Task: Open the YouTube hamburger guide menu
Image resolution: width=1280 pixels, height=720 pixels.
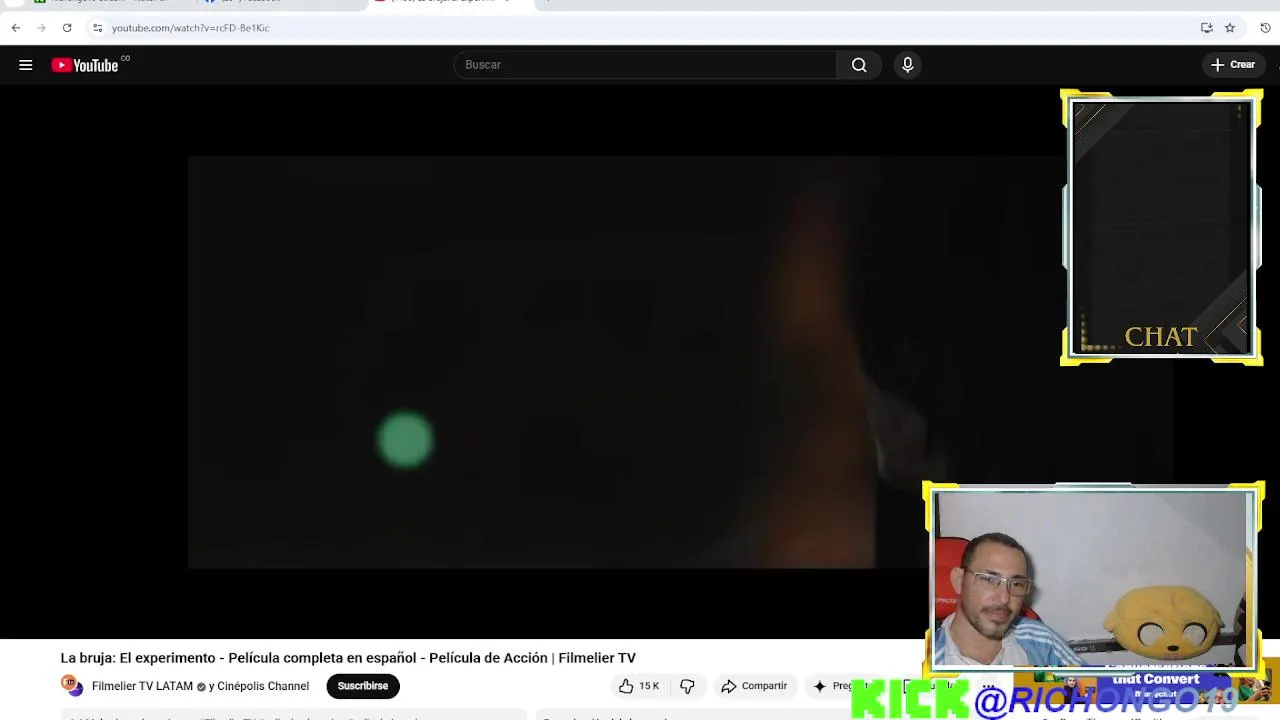Action: (x=26, y=65)
